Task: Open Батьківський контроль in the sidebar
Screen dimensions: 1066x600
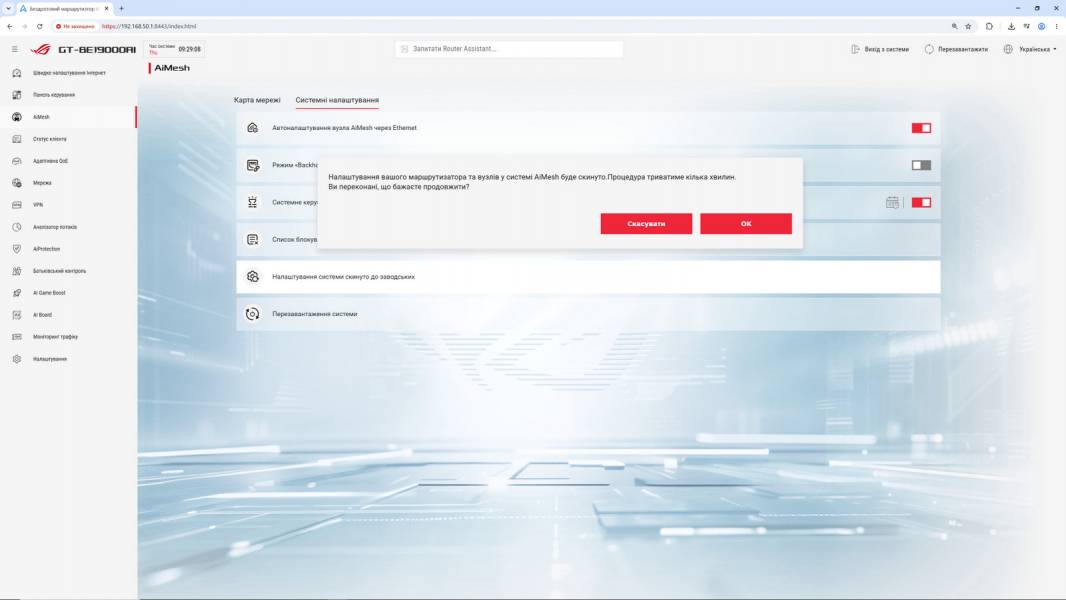Action: [x=69, y=270]
